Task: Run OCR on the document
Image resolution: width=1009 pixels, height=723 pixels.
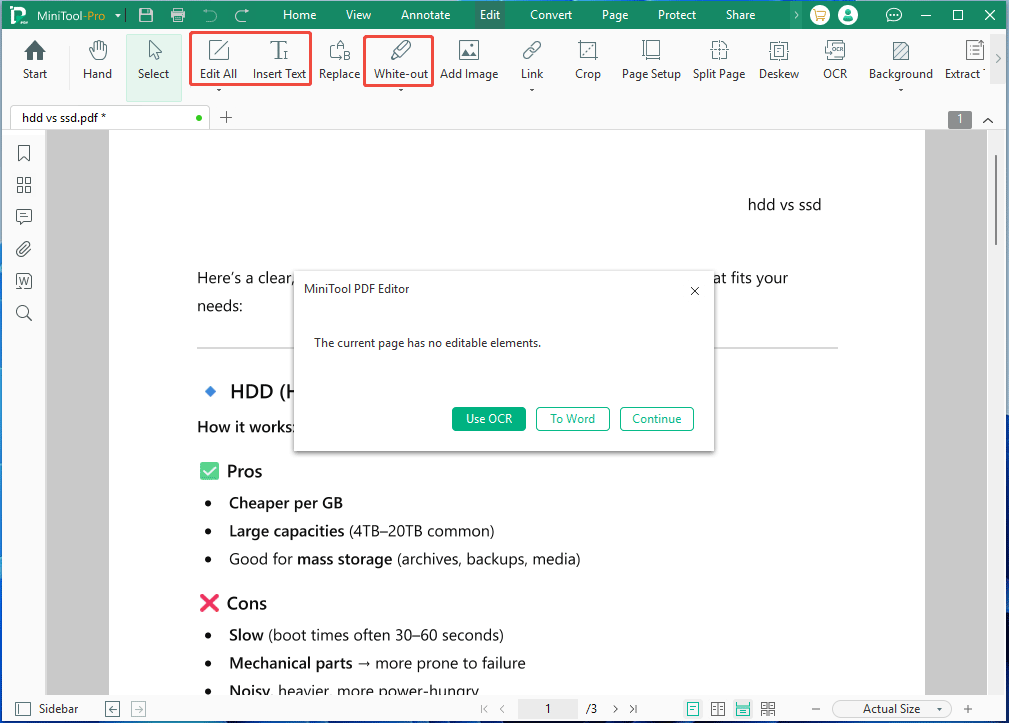Action: pos(835,60)
